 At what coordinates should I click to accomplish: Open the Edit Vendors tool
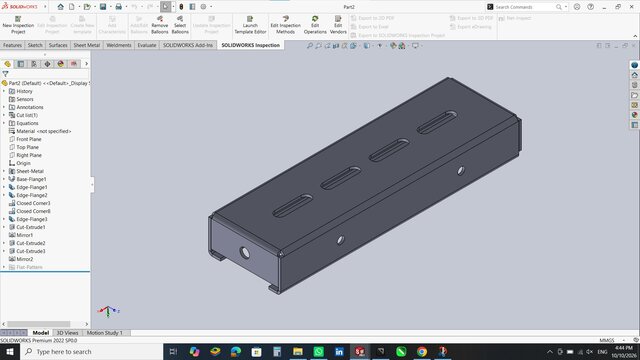tap(338, 25)
